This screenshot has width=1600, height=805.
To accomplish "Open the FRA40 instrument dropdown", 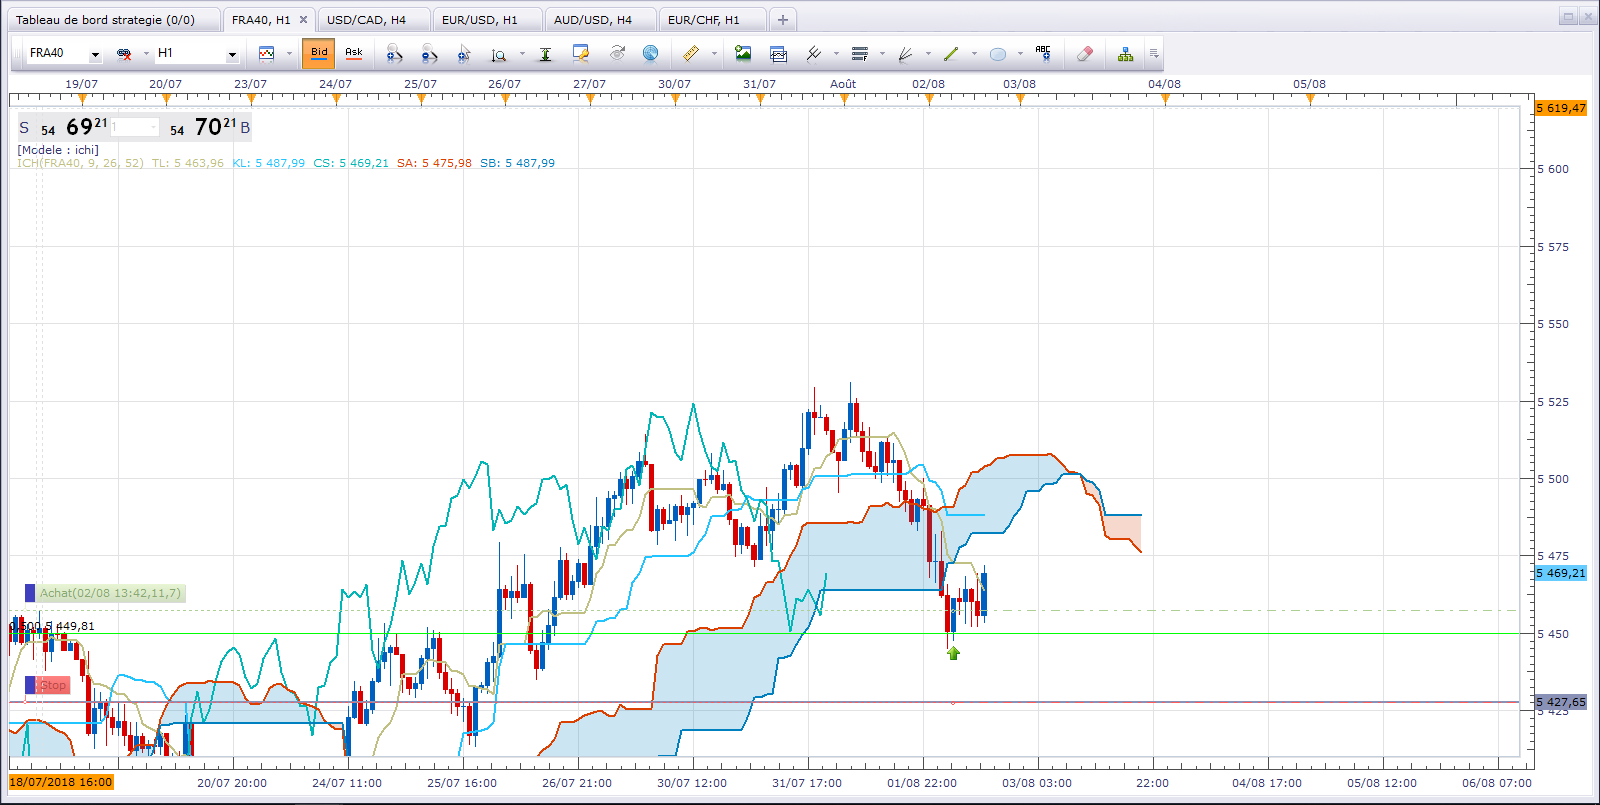I will point(95,54).
